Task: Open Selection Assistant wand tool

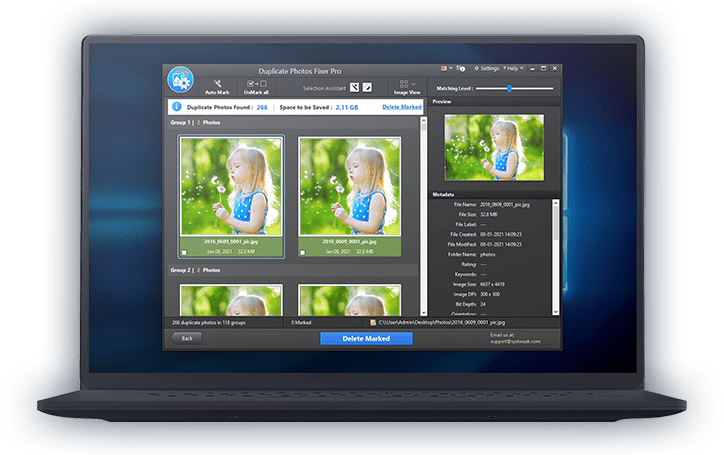Action: tap(353, 88)
